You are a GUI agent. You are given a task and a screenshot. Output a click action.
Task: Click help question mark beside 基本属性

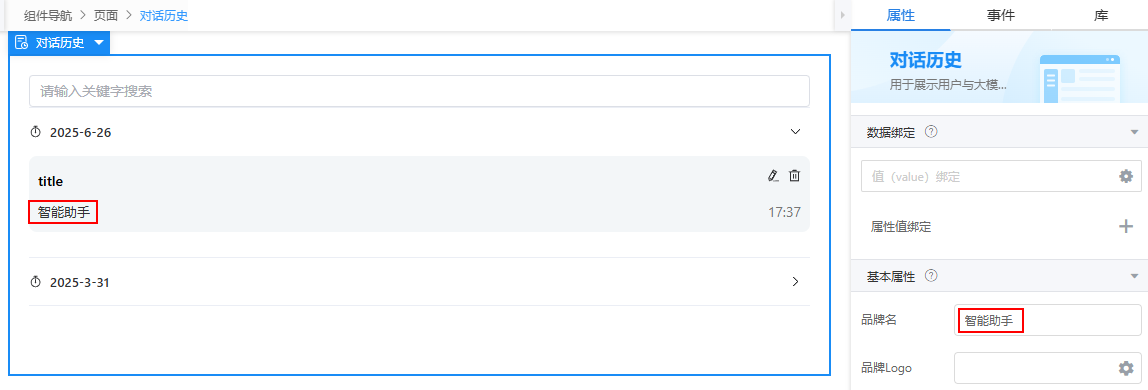click(x=931, y=276)
